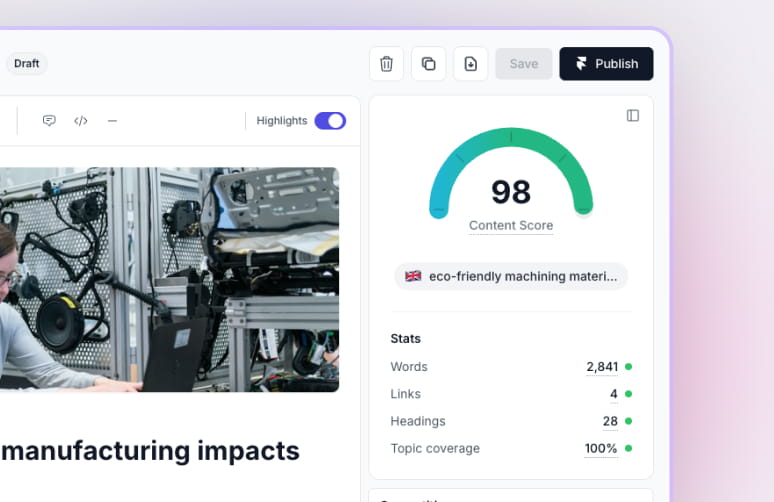Click the Stats section heading
Viewport: 774px width, 502px height.
click(x=405, y=339)
